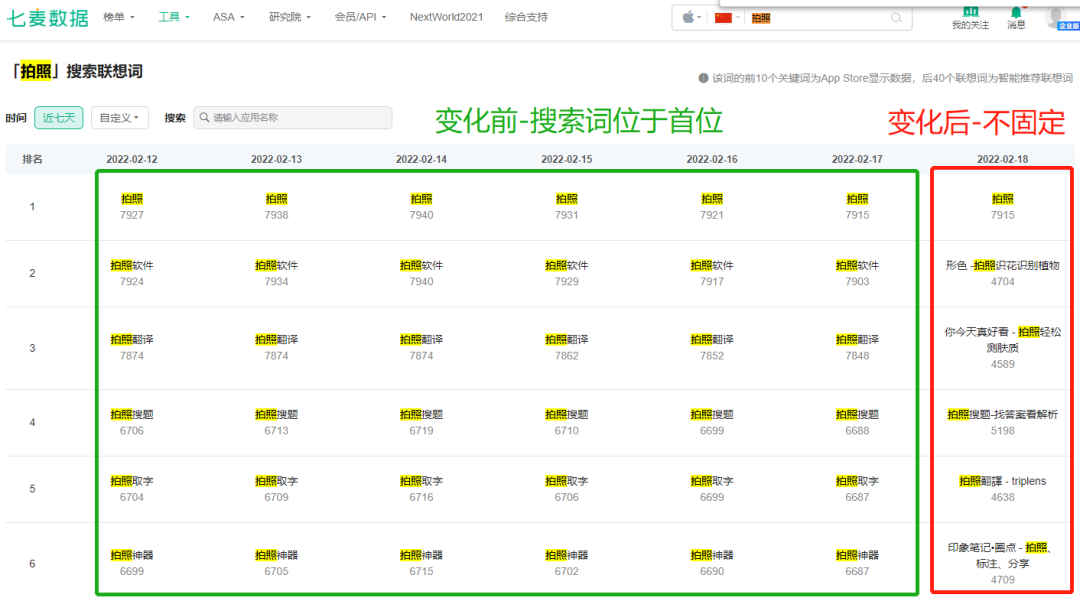This screenshot has height=601, width=1080.
Task: Open the 拍照翻译 - triplens keyword
Action: [1002, 481]
